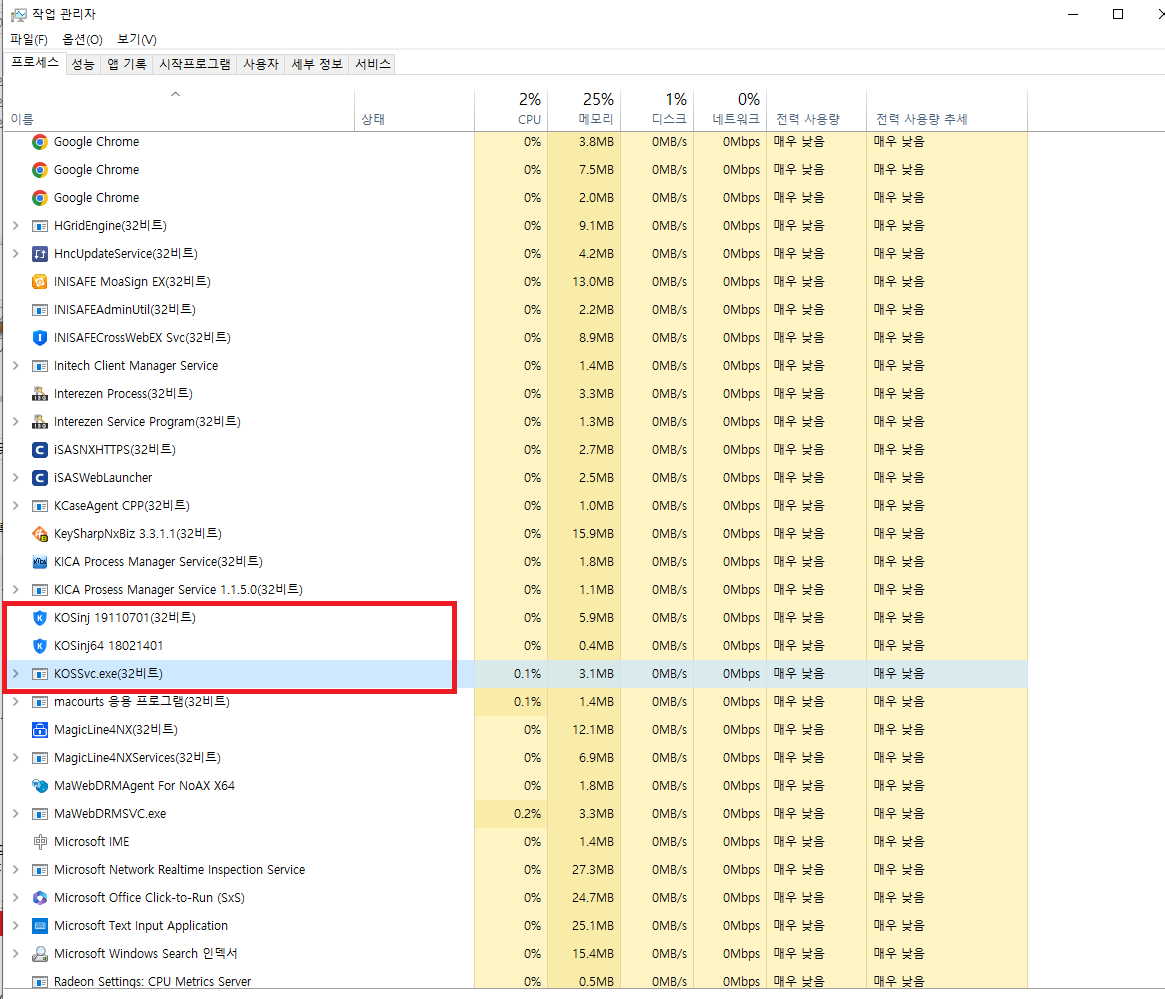The height and width of the screenshot is (999, 1165).
Task: Sort processes by the 네트워크 column header
Action: pos(730,110)
